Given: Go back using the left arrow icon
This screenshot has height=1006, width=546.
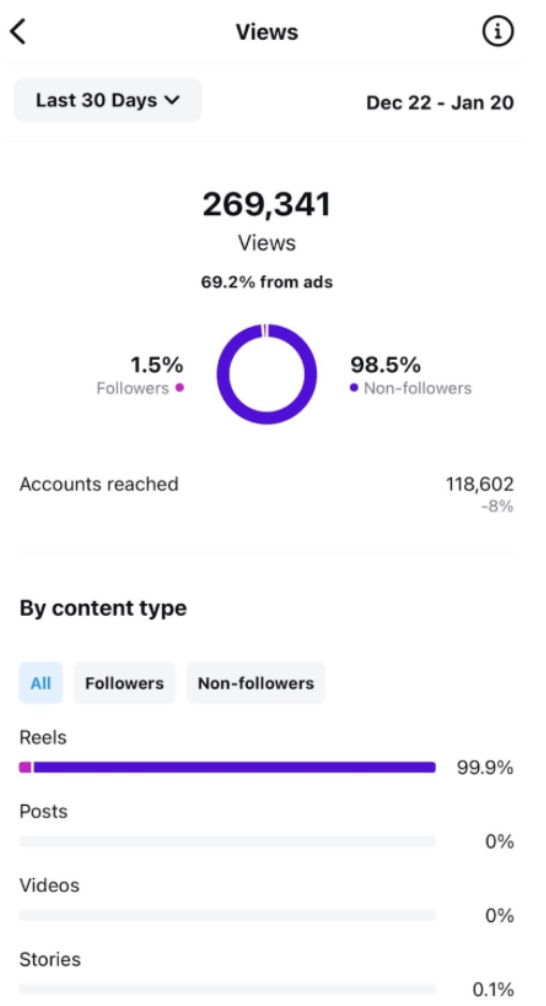Looking at the screenshot, I should 18,31.
